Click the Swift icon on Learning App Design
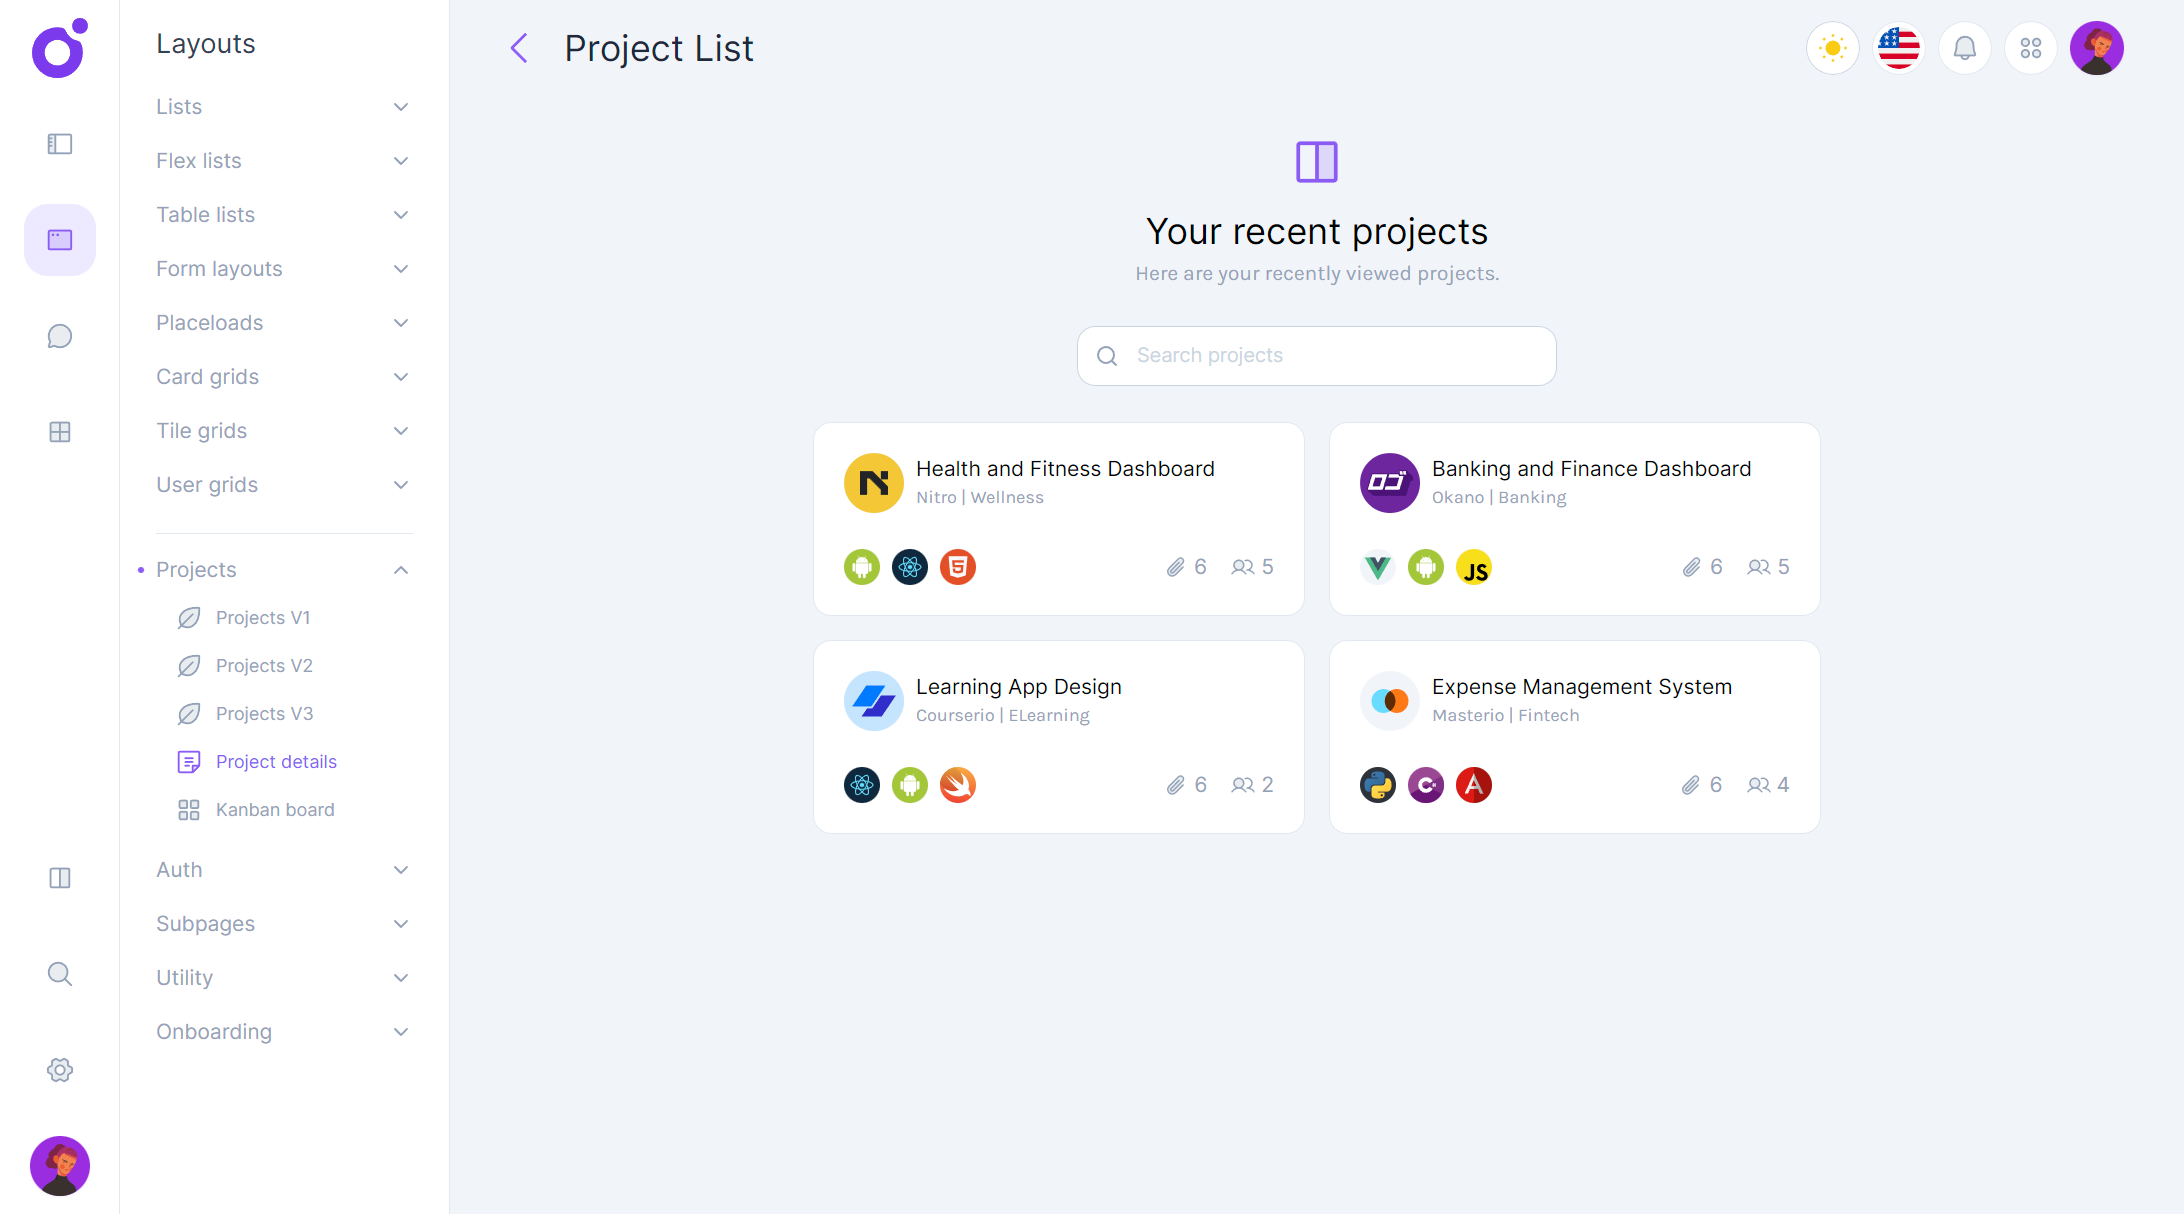2184x1214 pixels. click(957, 785)
